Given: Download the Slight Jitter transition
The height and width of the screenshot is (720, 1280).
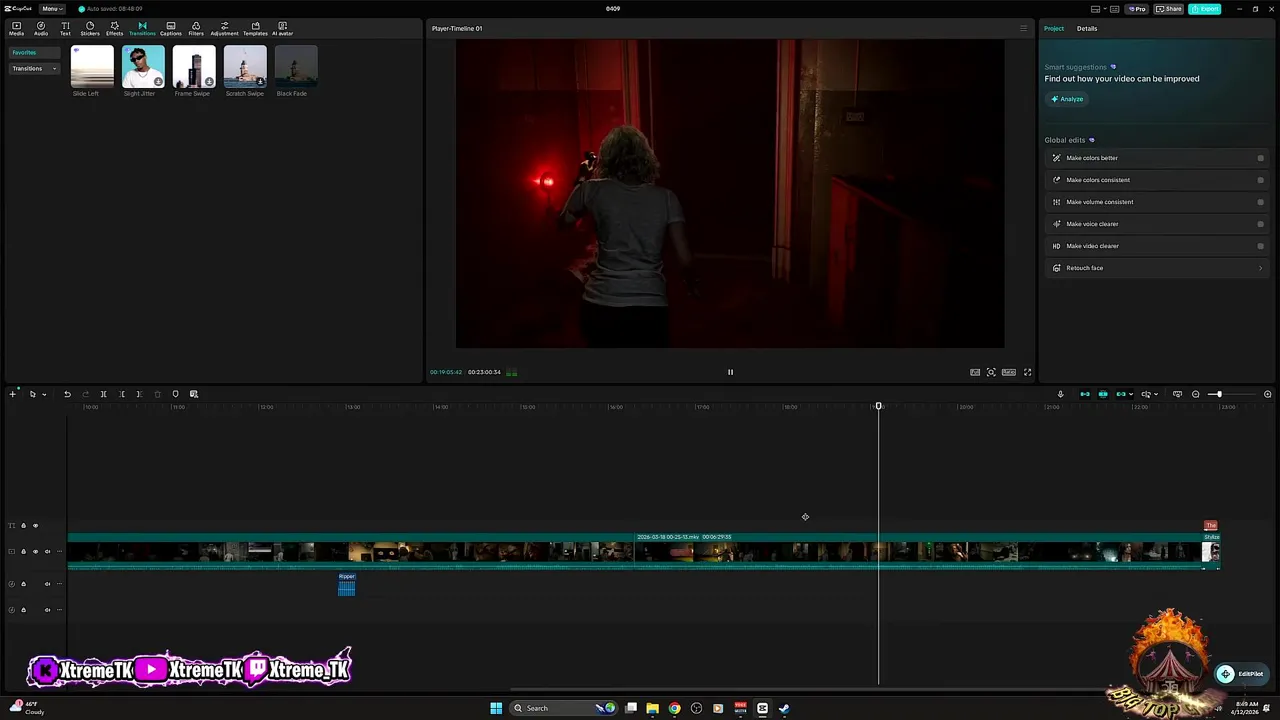Looking at the screenshot, I should (x=158, y=82).
